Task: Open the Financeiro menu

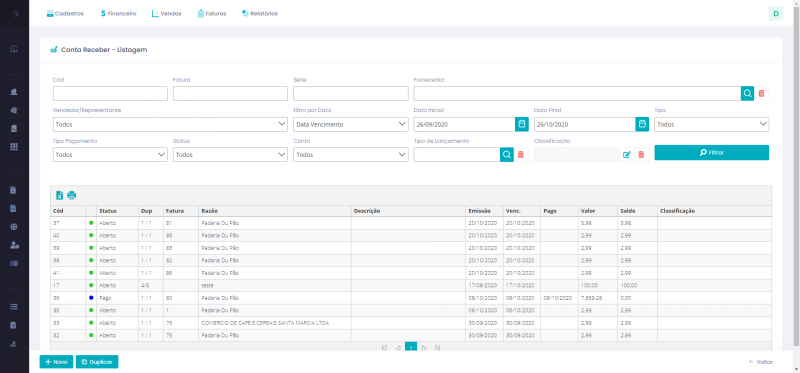Action: (118, 14)
